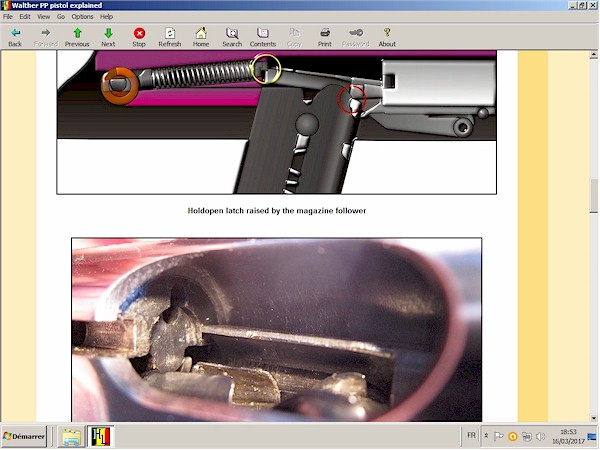Close the Walther PP pistol explained window
This screenshot has width=600, height=450.
coord(592,5)
